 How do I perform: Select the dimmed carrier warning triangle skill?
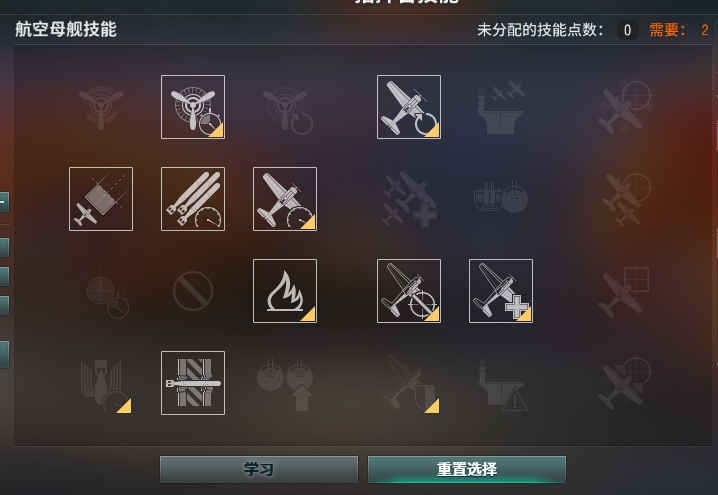[x=502, y=385]
